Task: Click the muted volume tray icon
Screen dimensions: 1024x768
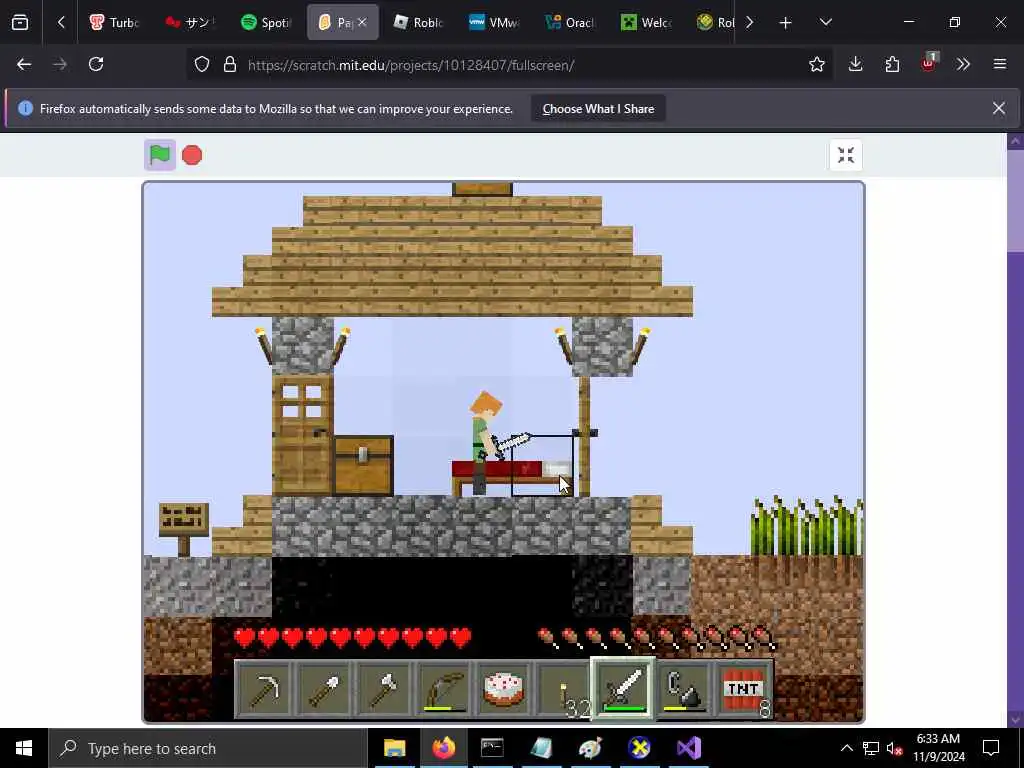Action: 894,748
